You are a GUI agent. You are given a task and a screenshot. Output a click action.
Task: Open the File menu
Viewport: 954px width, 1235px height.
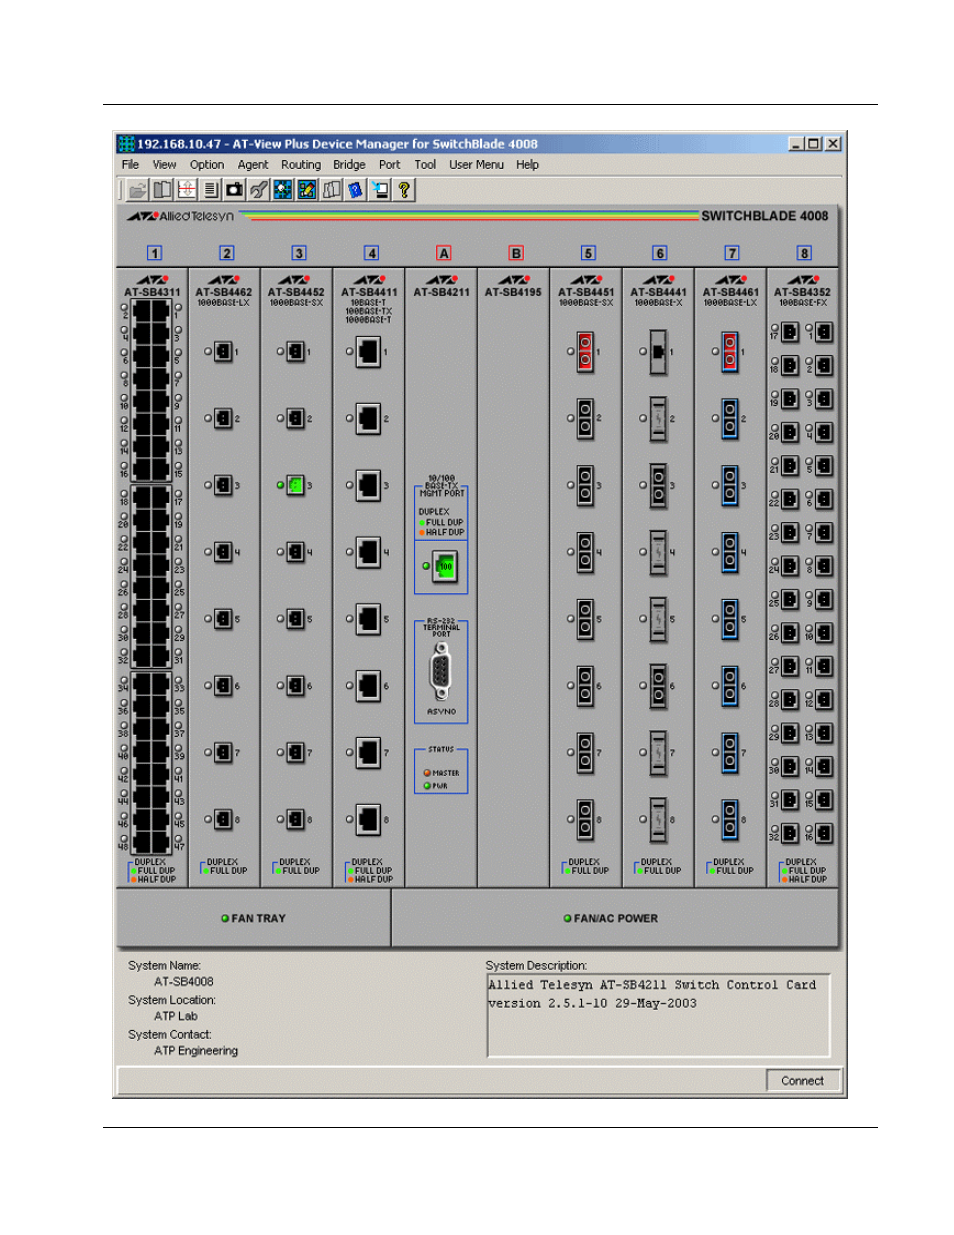tap(130, 165)
